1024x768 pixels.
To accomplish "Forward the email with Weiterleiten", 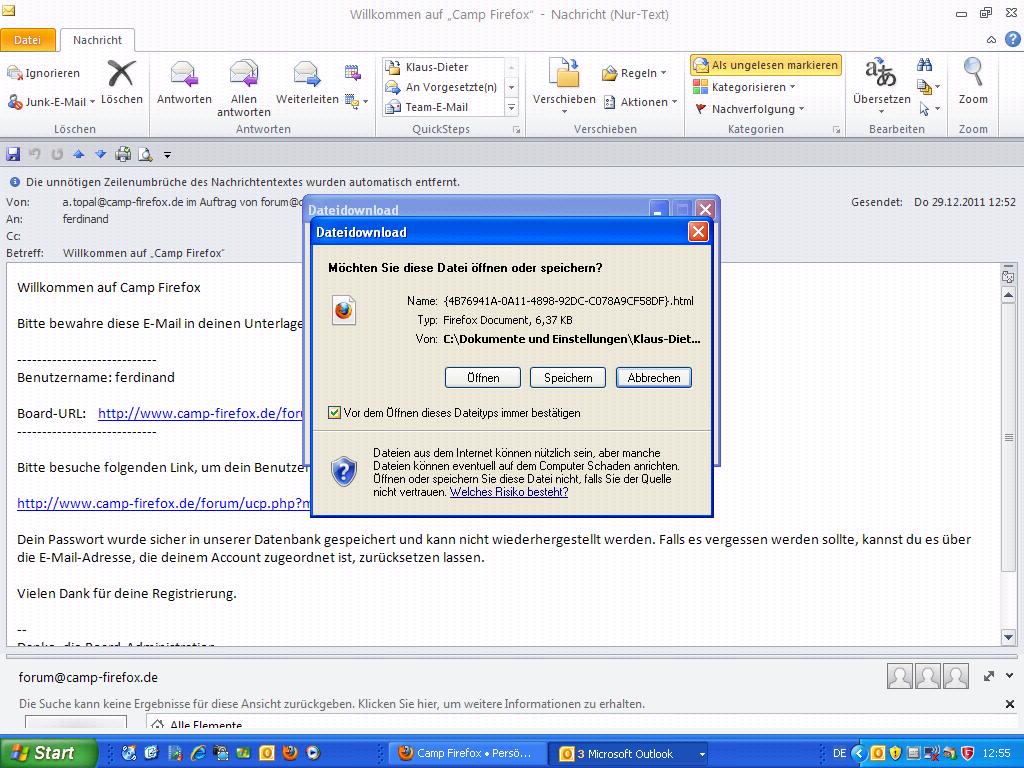I will click(307, 82).
